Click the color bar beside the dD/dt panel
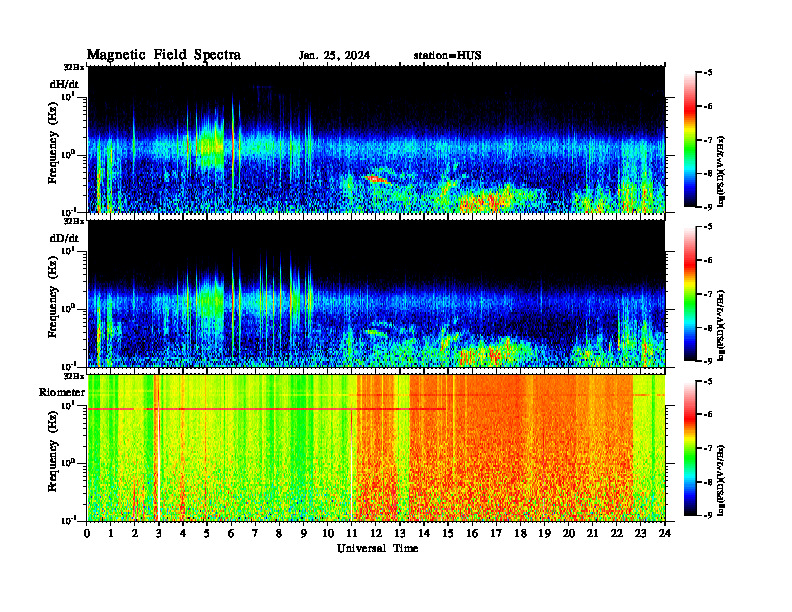Screen dimensions: 792x612 (x=690, y=294)
